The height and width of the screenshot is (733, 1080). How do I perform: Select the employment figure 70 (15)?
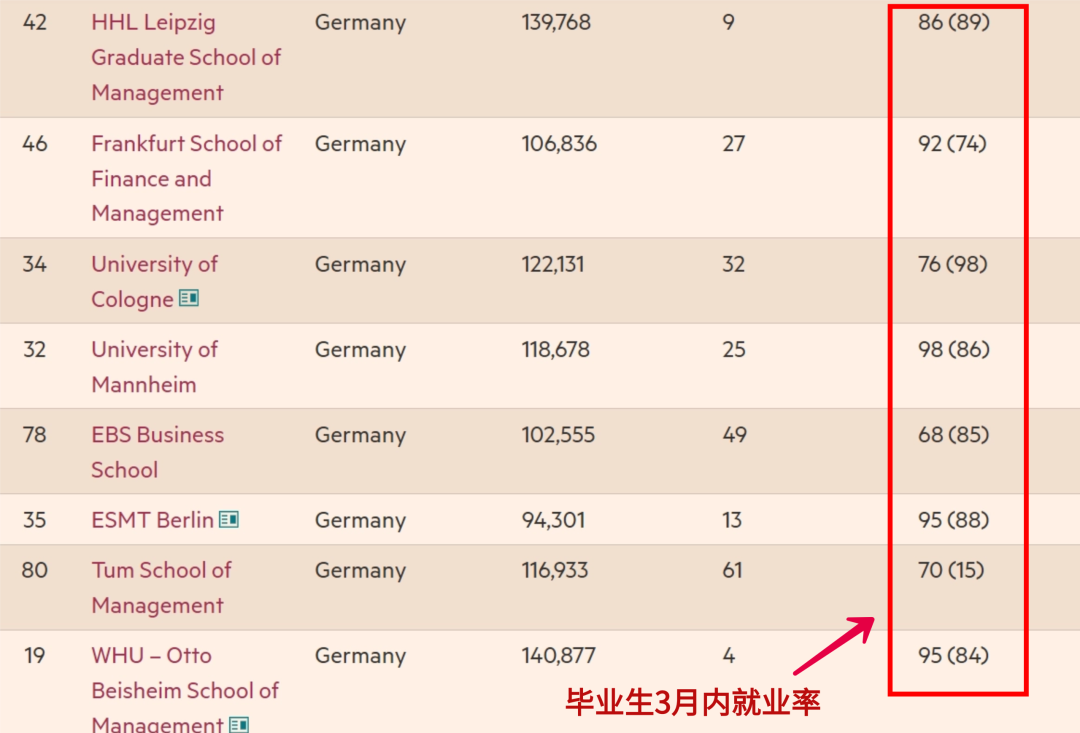(951, 570)
